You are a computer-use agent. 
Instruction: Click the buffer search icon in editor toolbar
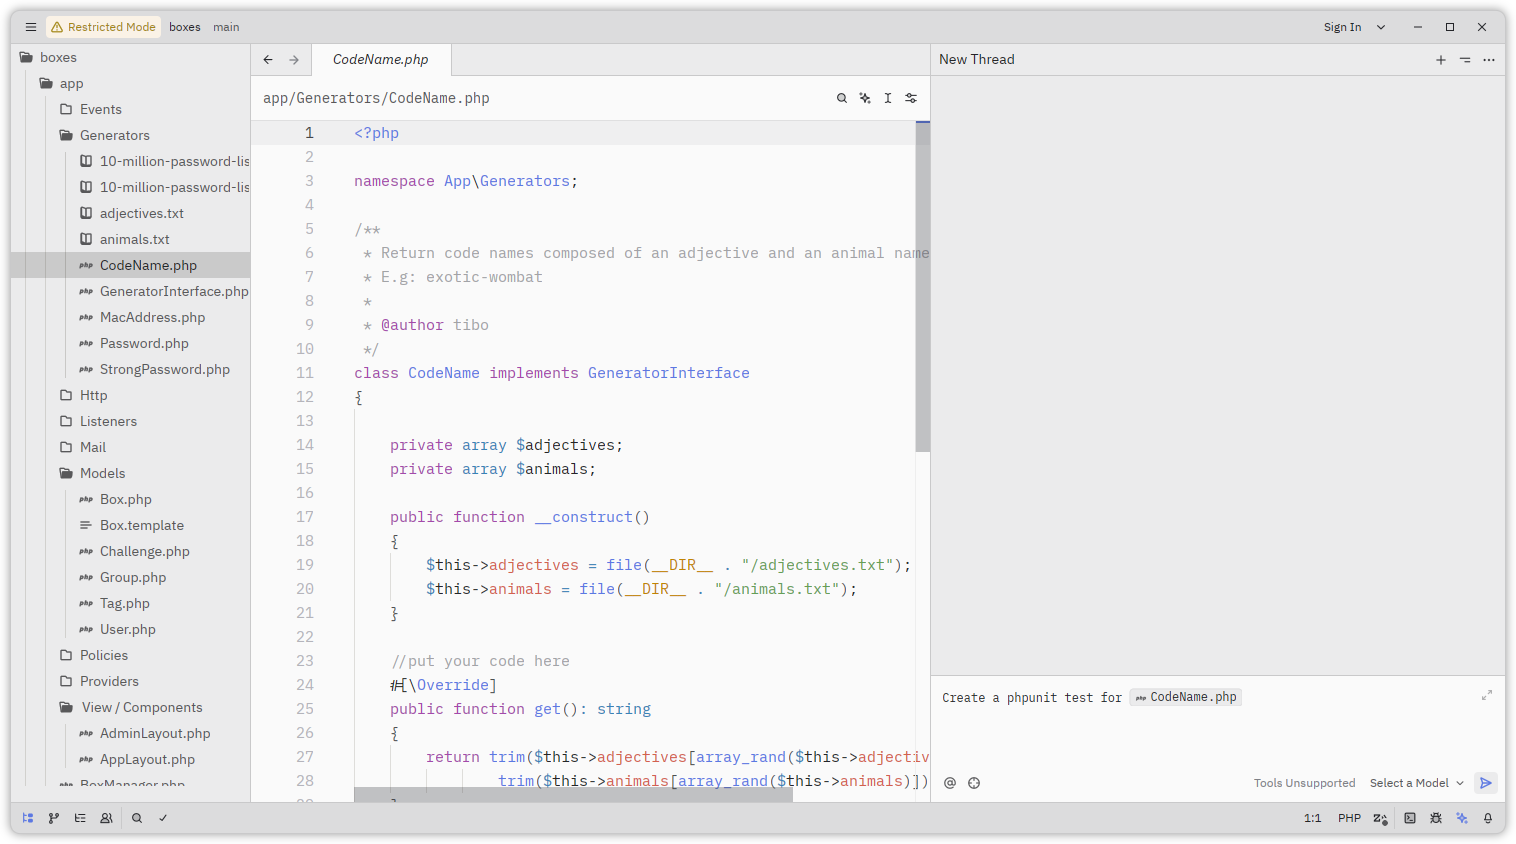click(842, 98)
